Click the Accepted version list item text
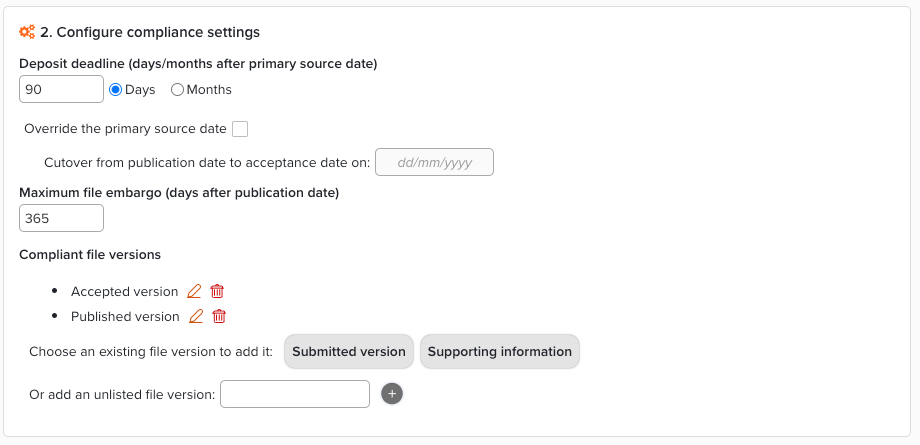The height and width of the screenshot is (445, 920). point(125,292)
